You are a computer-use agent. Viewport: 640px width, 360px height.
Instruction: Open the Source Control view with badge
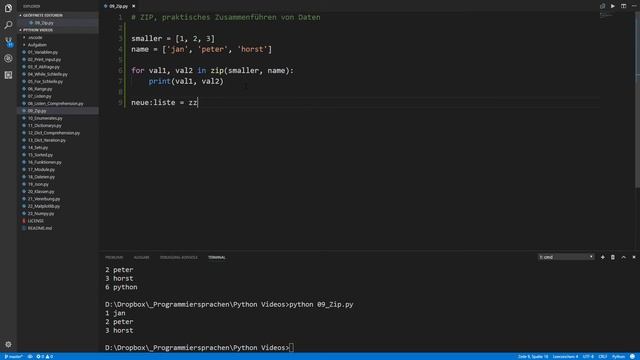point(8,42)
